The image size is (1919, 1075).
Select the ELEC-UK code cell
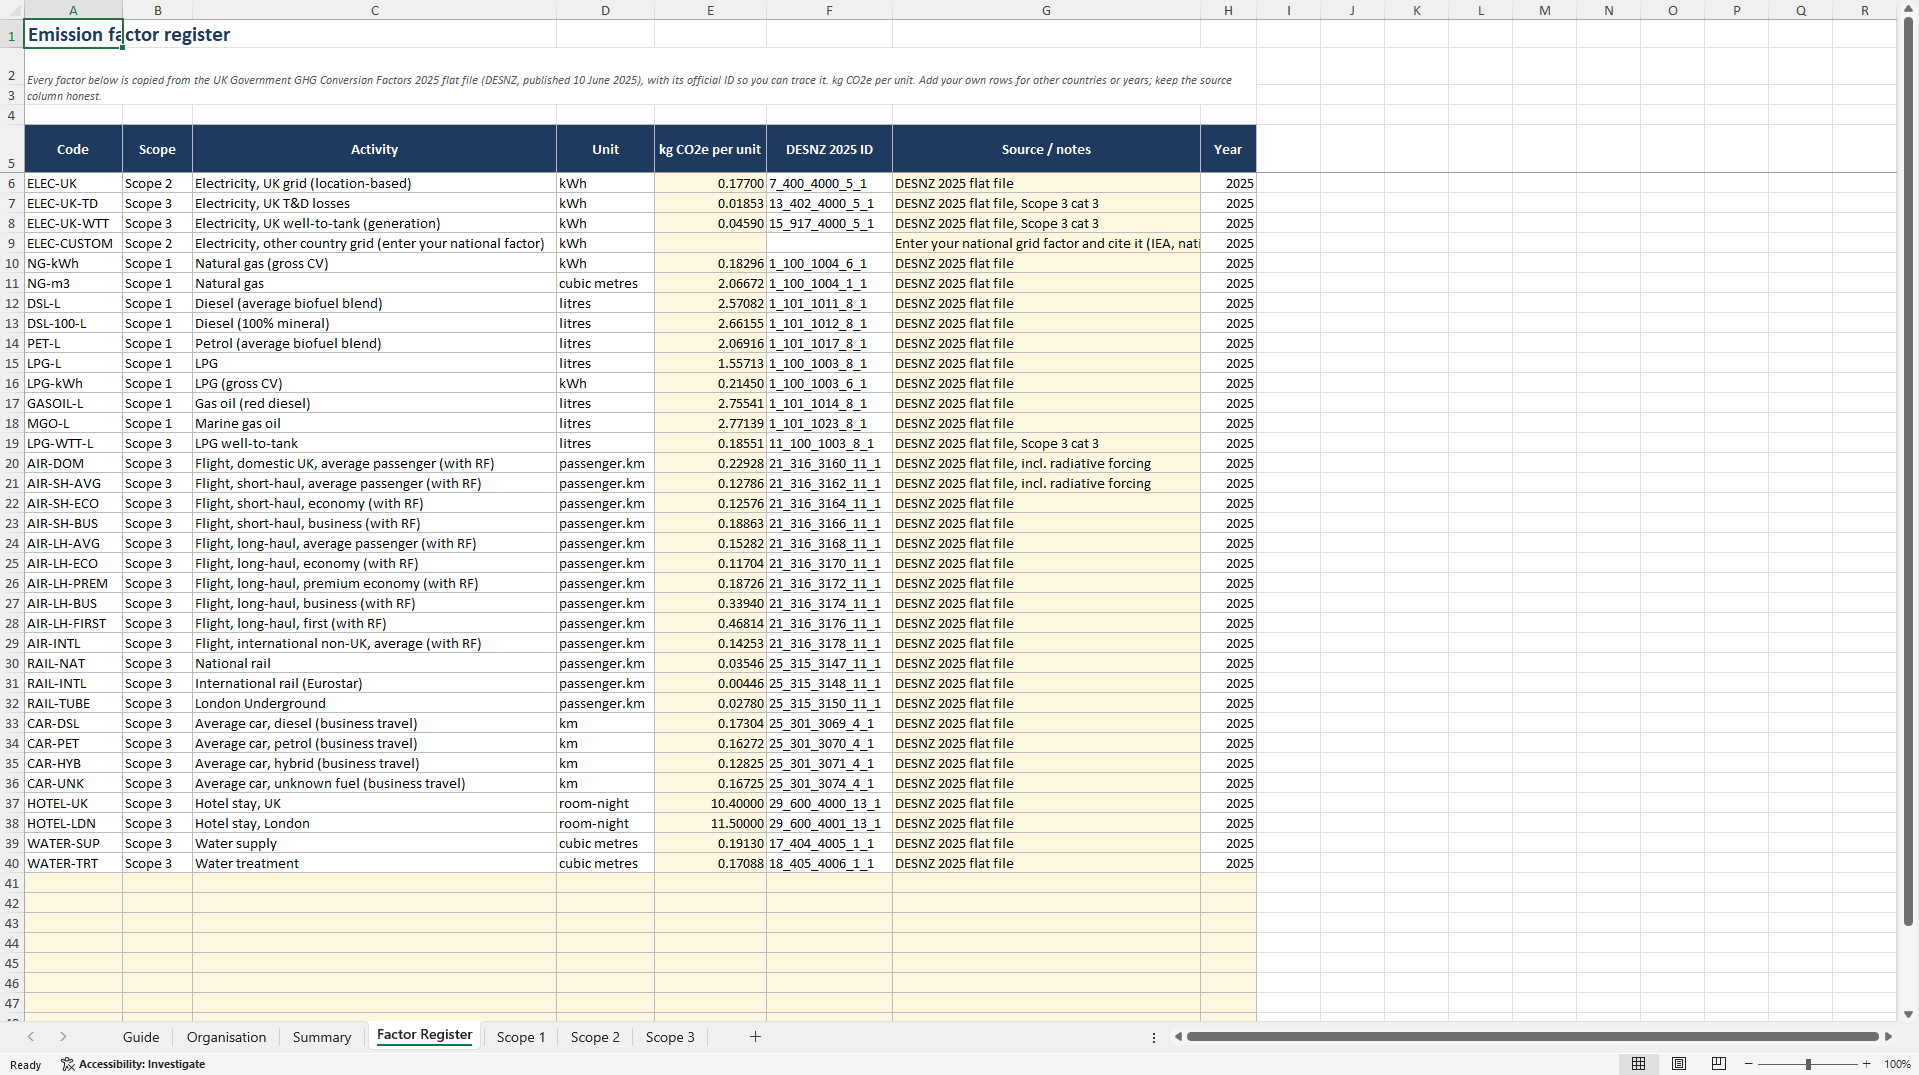tap(73, 183)
